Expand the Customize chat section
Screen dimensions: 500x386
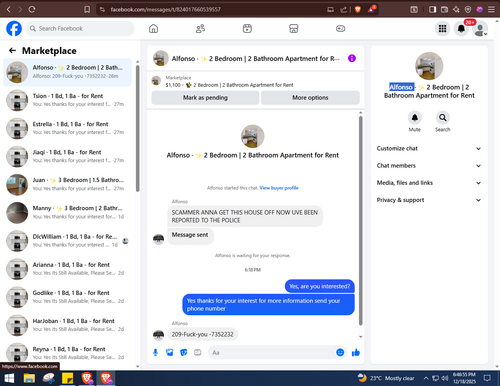coord(429,148)
